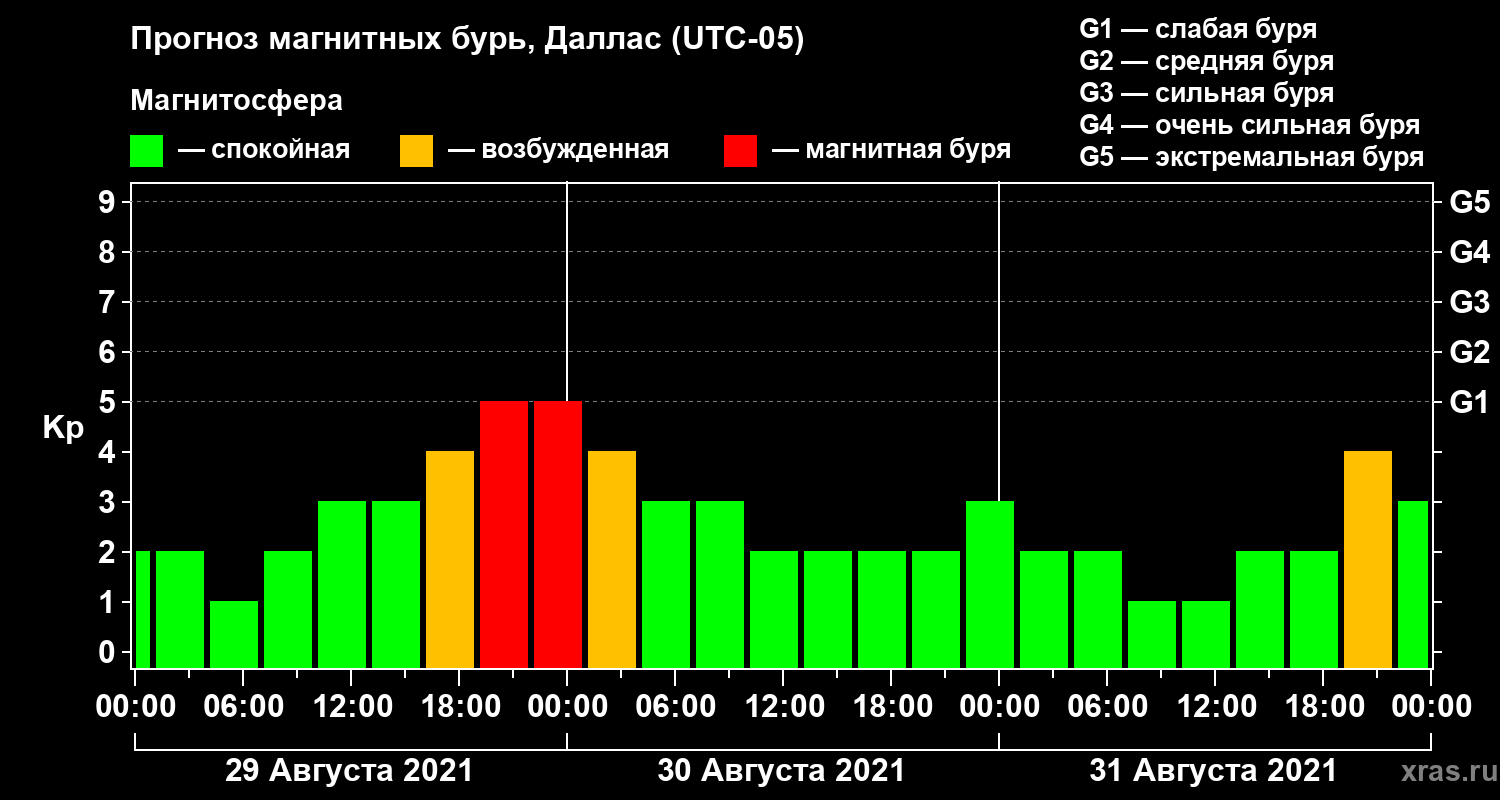Click the «— магнитная буря» legend label

891,150
